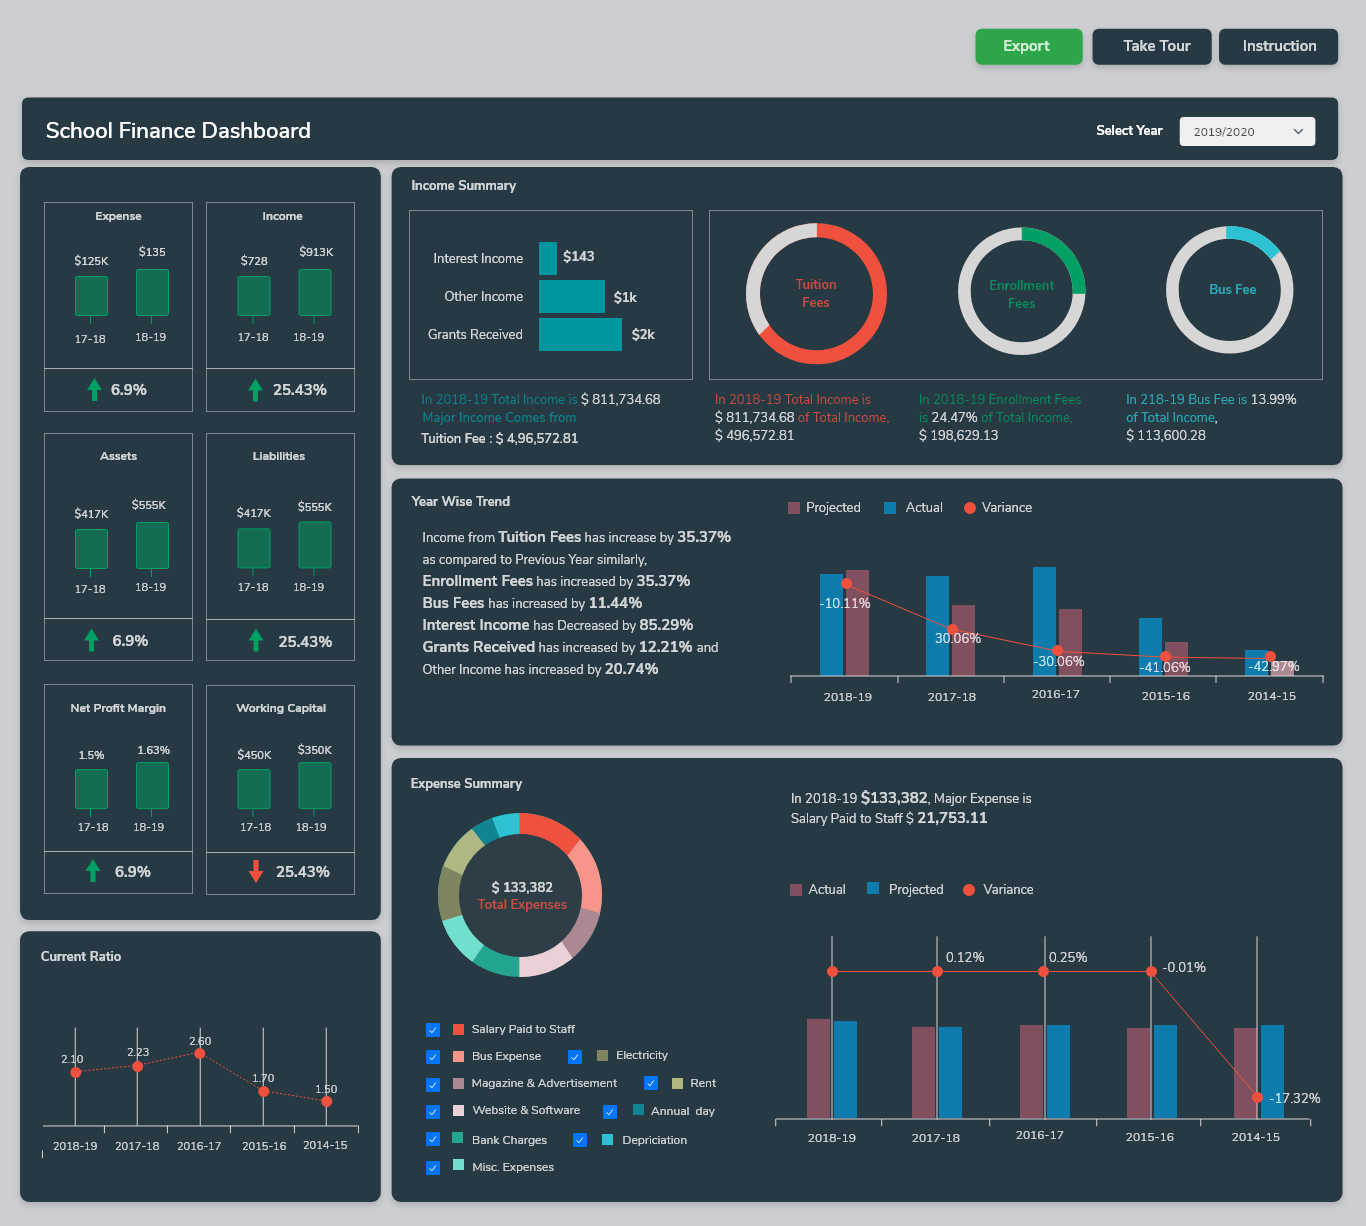Click the 2.60 point on Current Ratio chart
This screenshot has height=1226, width=1366.
click(200, 1053)
